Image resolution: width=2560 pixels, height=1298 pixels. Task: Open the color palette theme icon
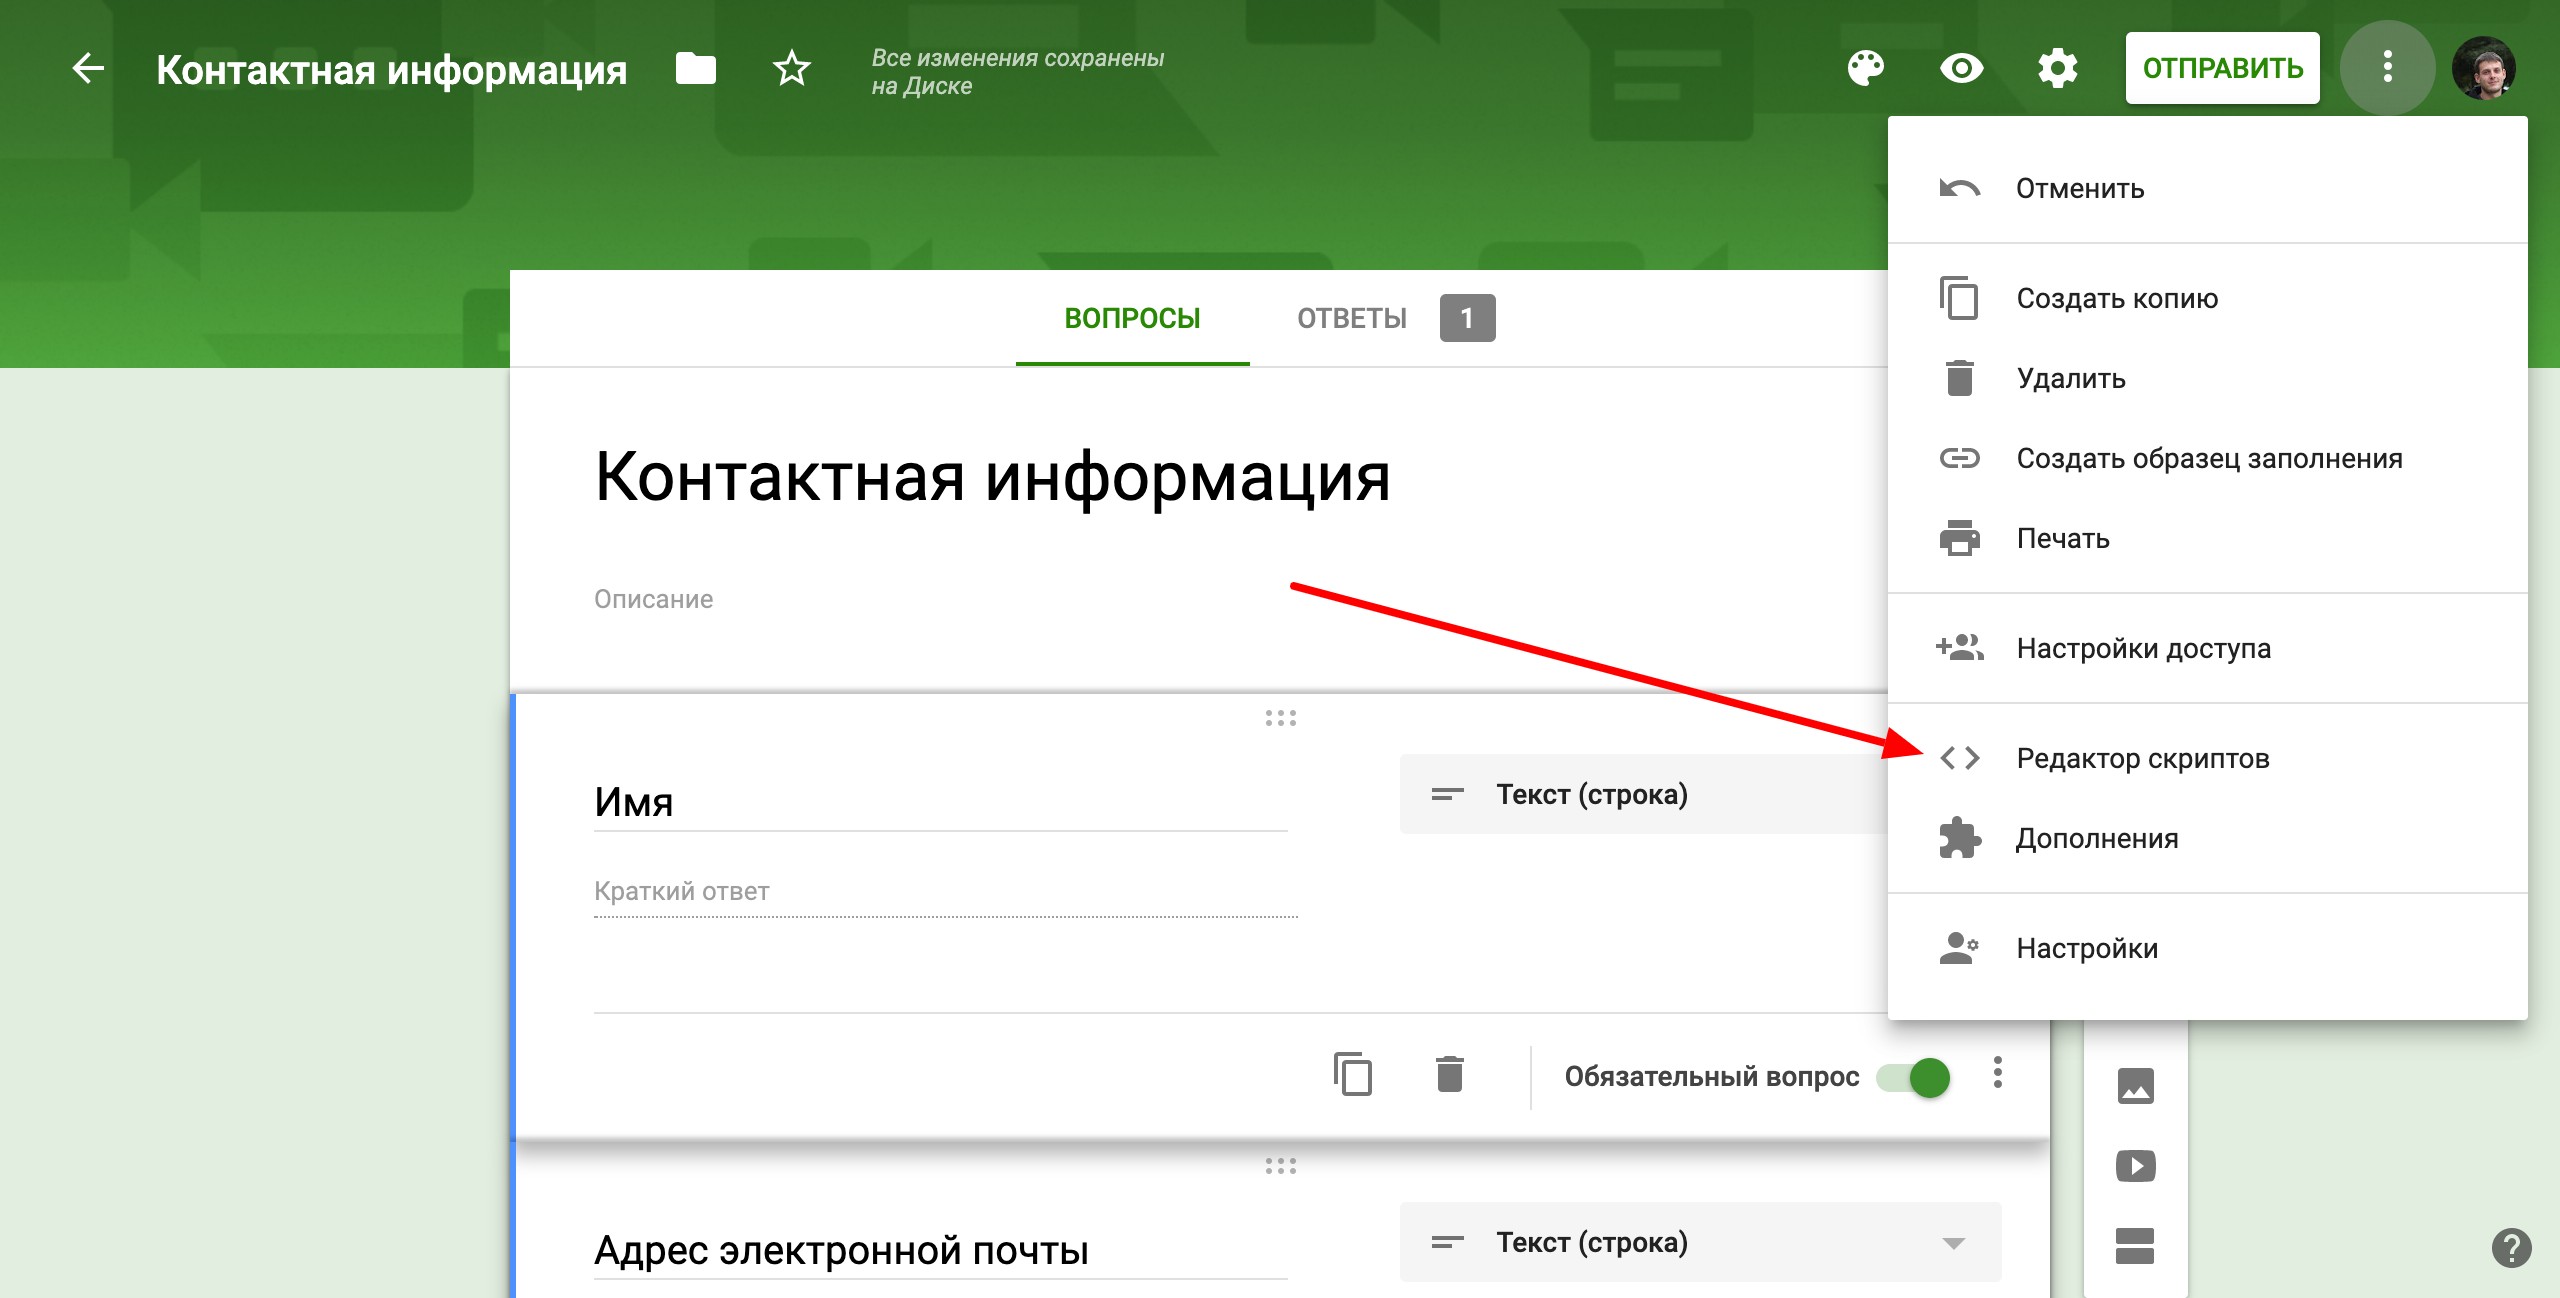point(1866,69)
